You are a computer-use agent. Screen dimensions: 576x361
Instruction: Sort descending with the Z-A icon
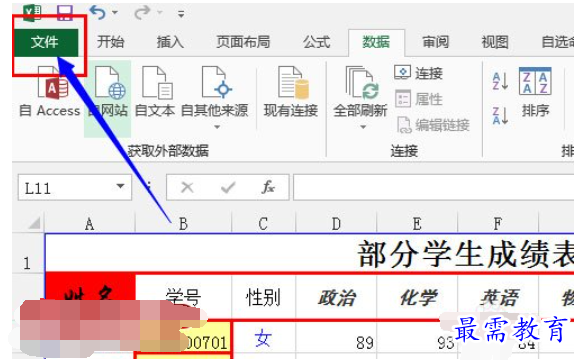(x=500, y=115)
